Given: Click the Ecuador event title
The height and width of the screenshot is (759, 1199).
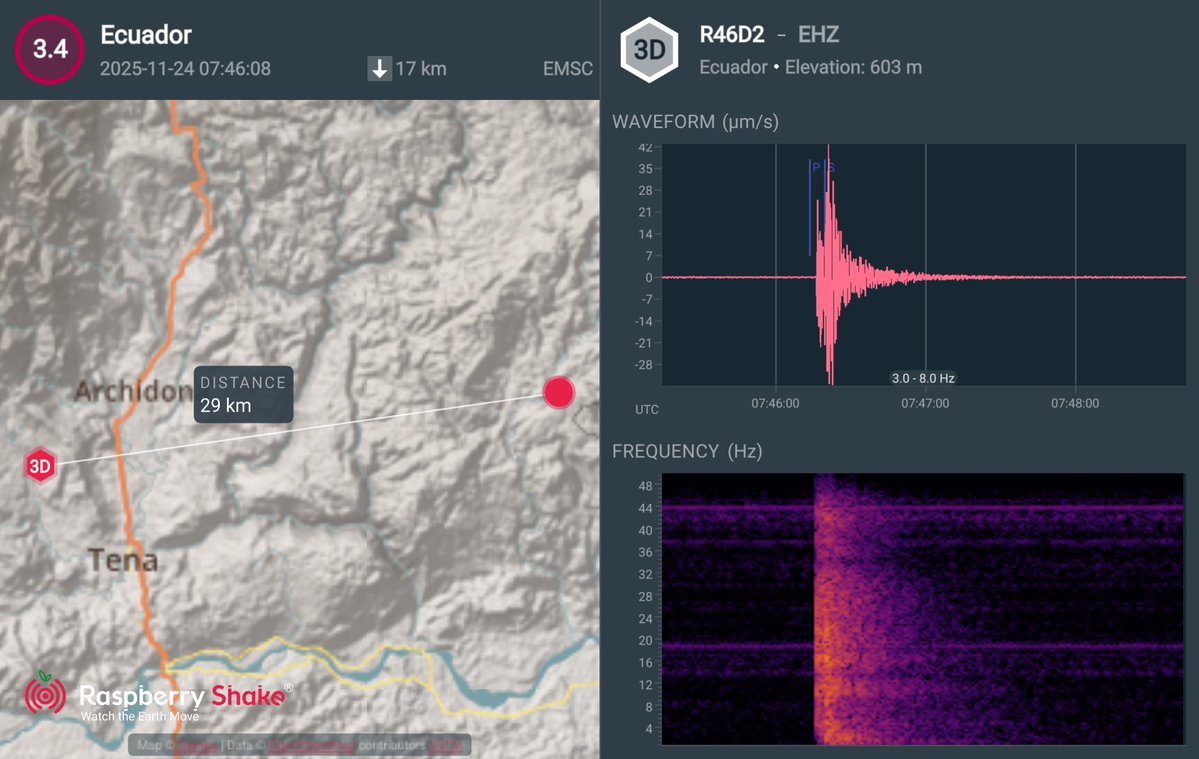Looking at the screenshot, I should (145, 35).
